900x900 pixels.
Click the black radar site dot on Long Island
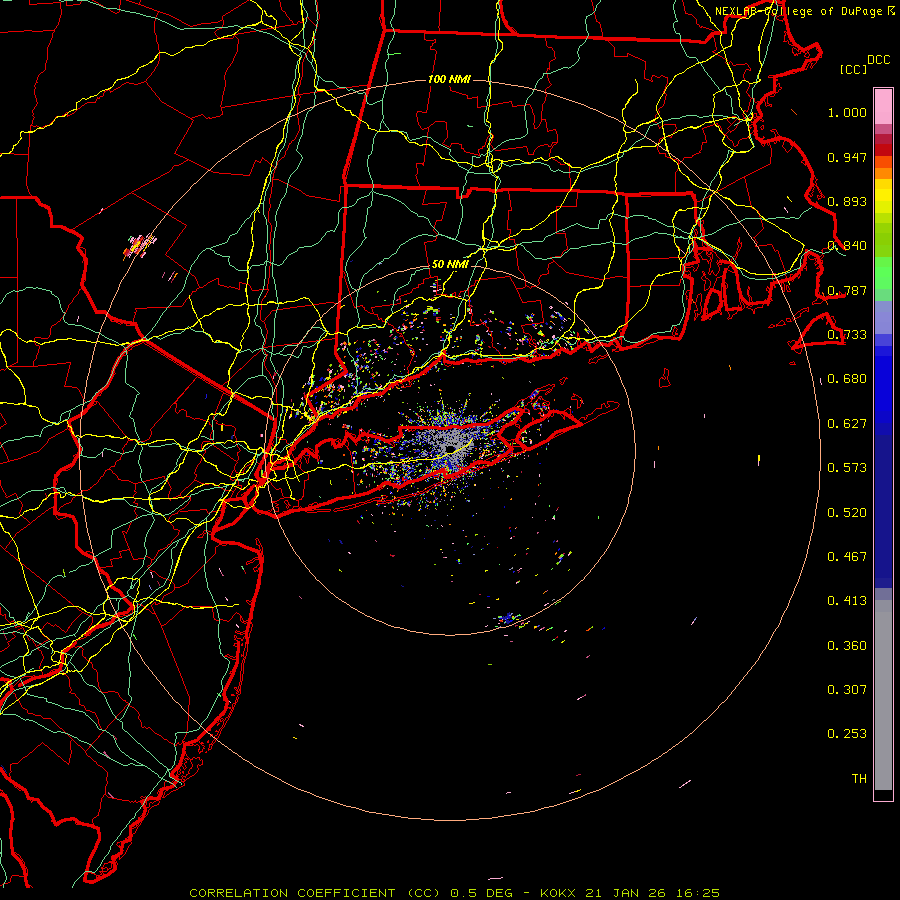pyautogui.click(x=451, y=448)
